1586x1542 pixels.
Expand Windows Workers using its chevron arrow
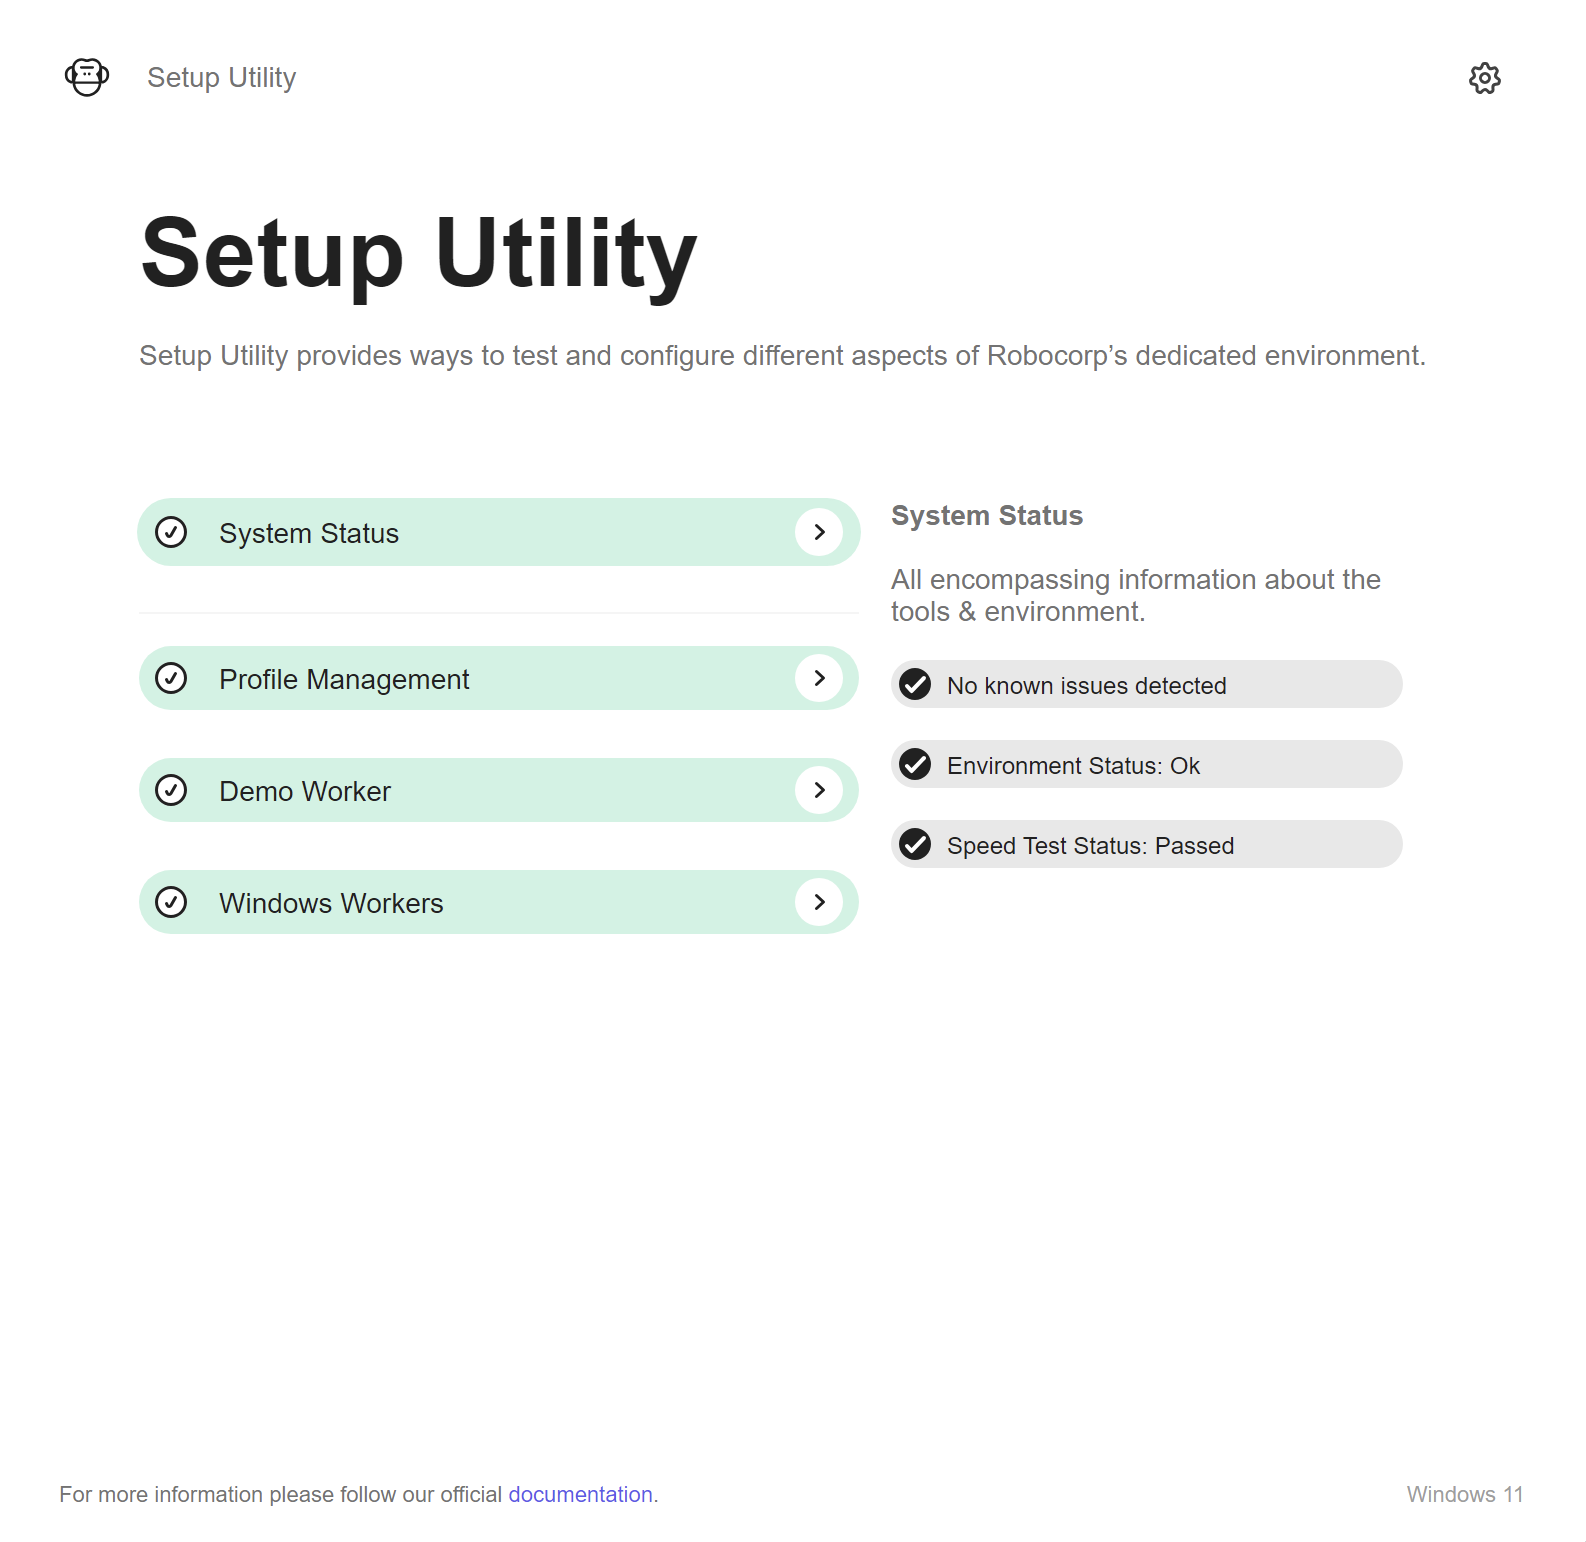click(x=819, y=902)
